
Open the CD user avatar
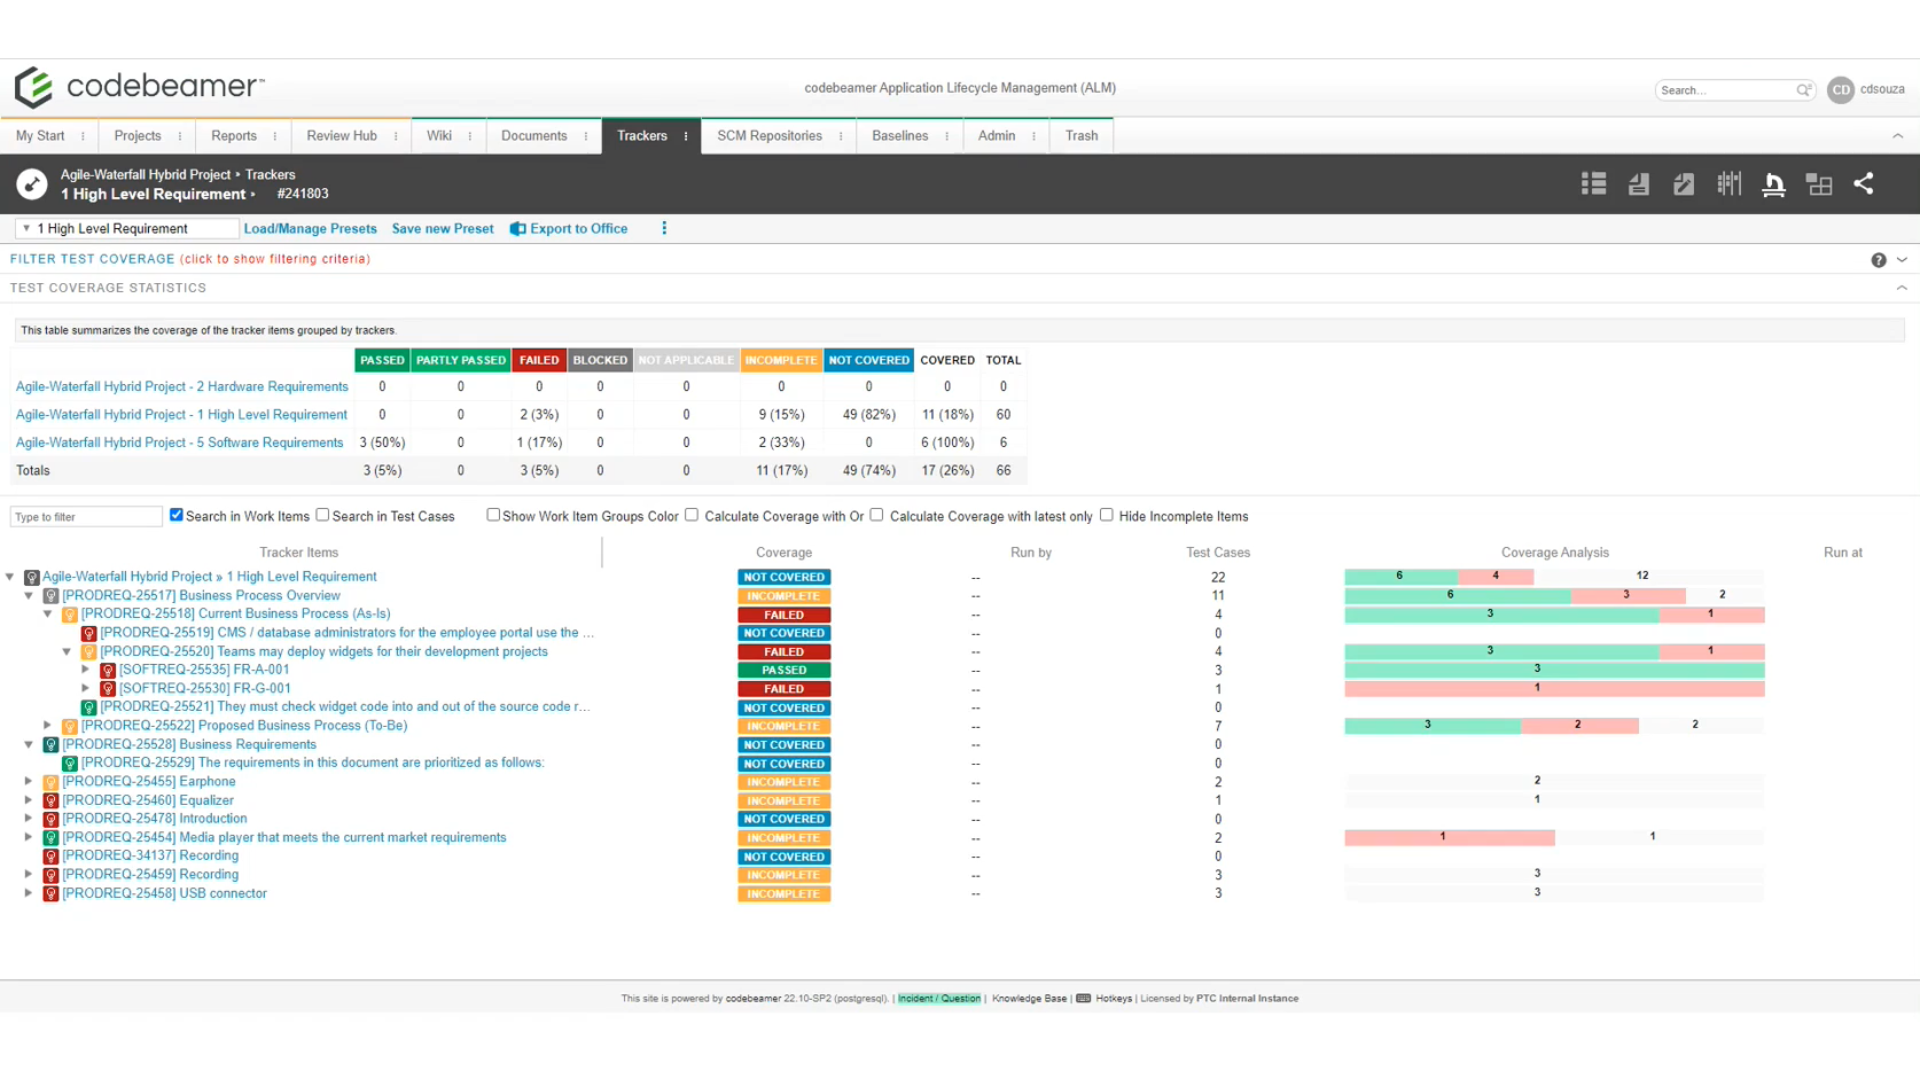1840,90
